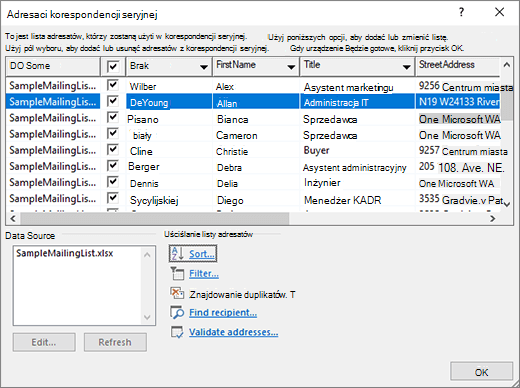Open the Sort... link
The height and width of the screenshot is (388, 520).
coord(202,254)
